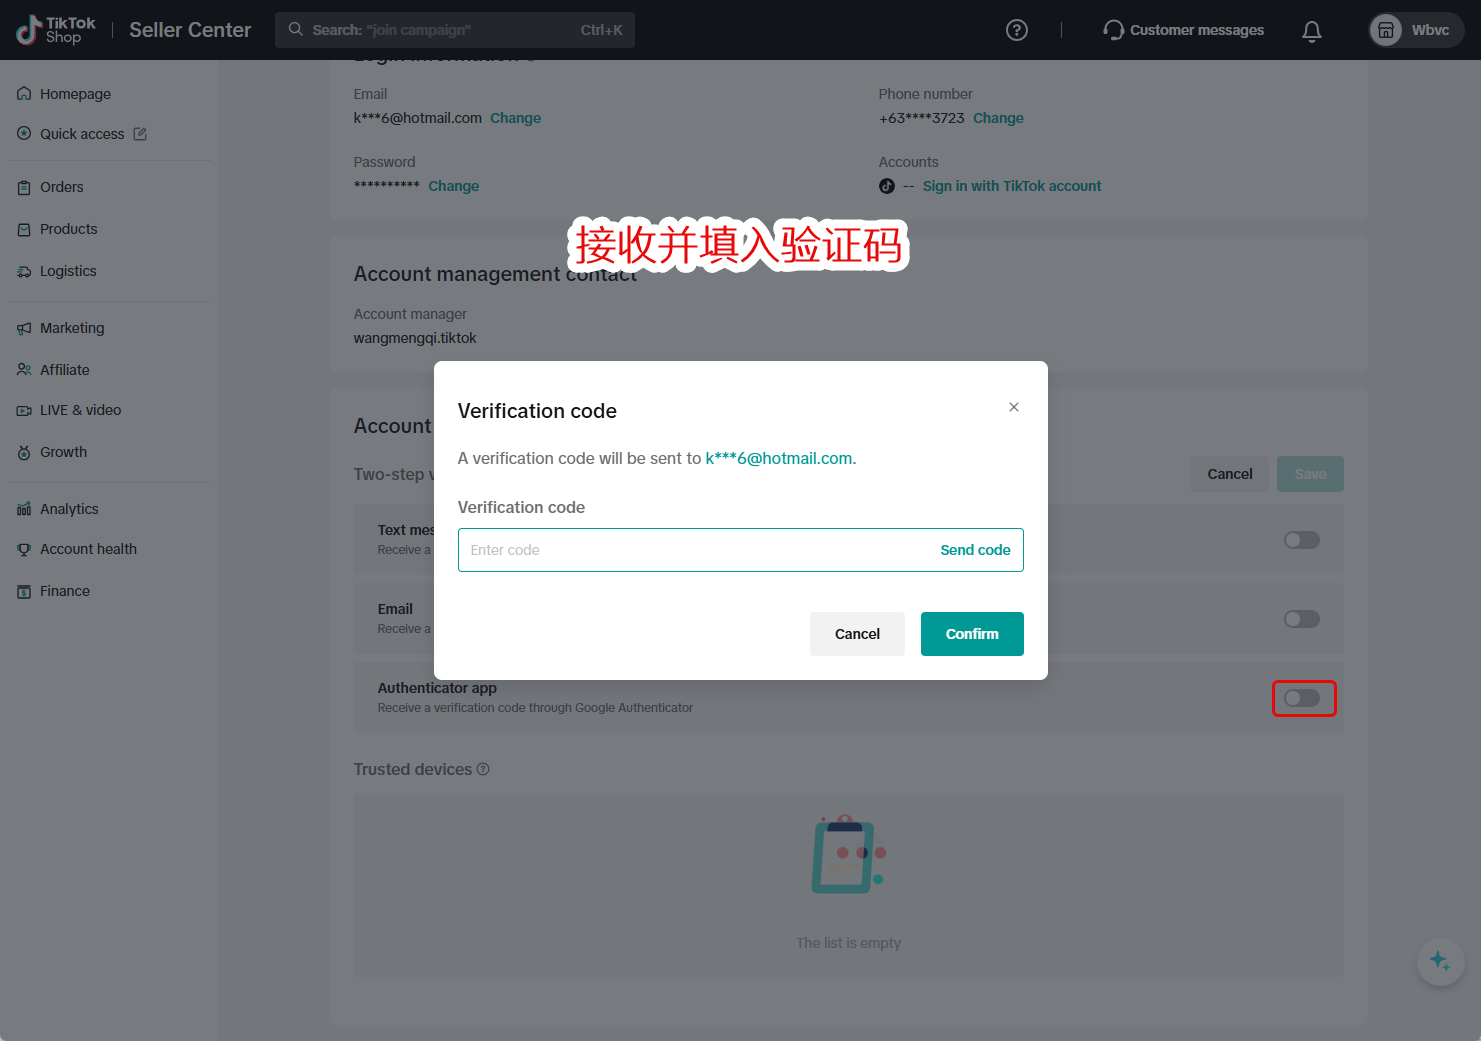Image resolution: width=1481 pixels, height=1041 pixels.
Task: Click the Wbvc shop avatar icon
Action: tap(1386, 30)
